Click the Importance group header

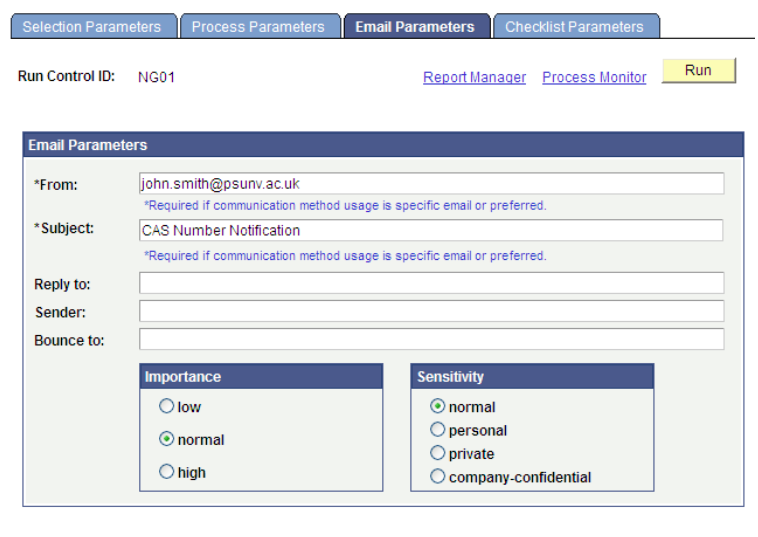click(x=261, y=377)
